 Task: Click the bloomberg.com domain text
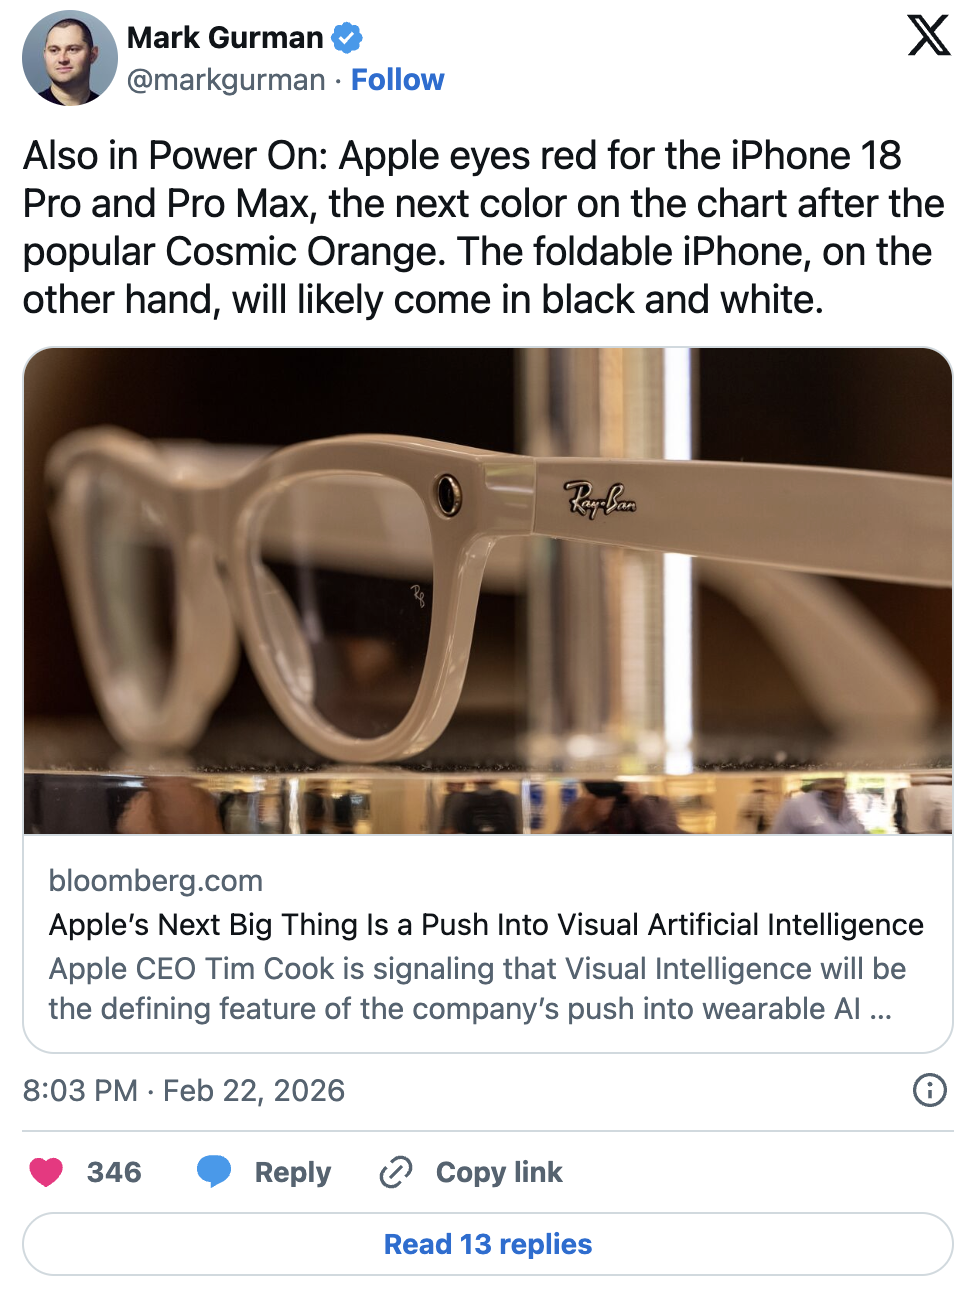tap(156, 881)
